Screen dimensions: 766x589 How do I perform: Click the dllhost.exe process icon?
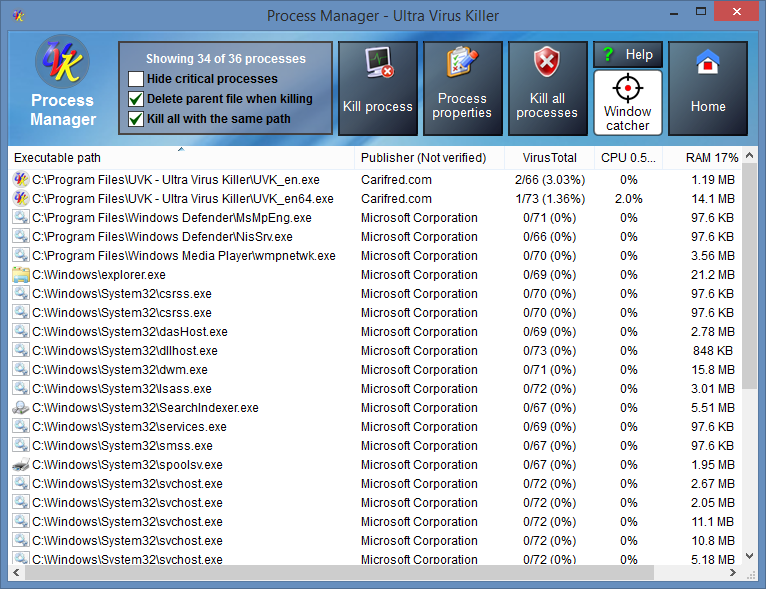21,351
